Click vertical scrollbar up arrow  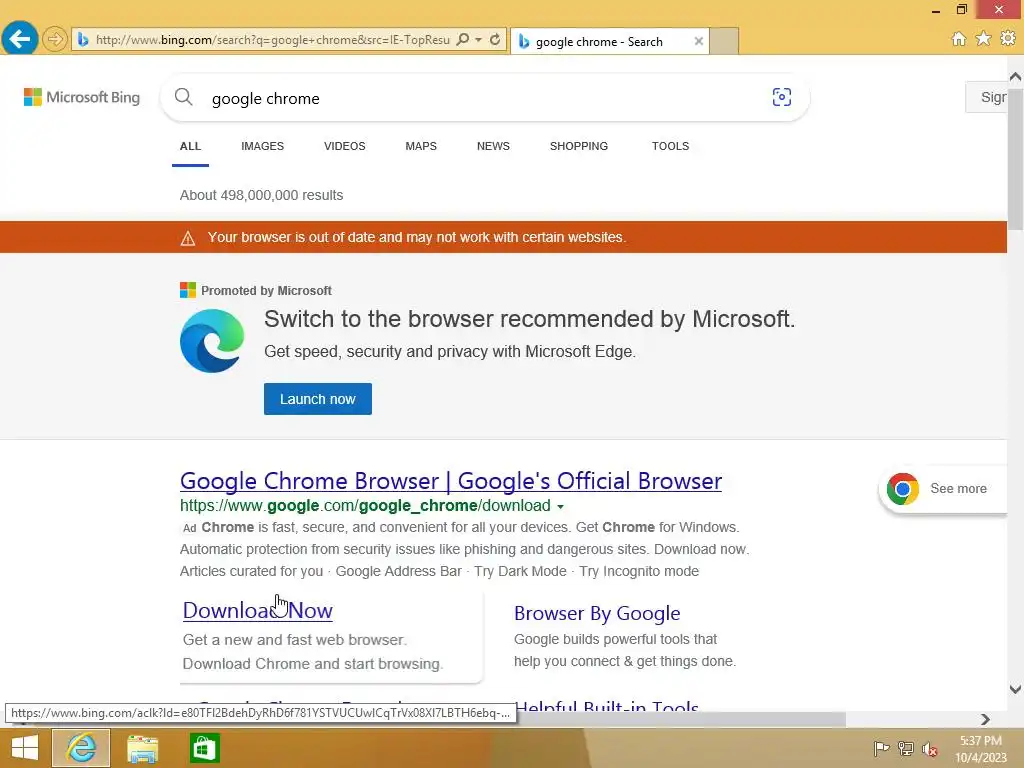[x=1015, y=77]
